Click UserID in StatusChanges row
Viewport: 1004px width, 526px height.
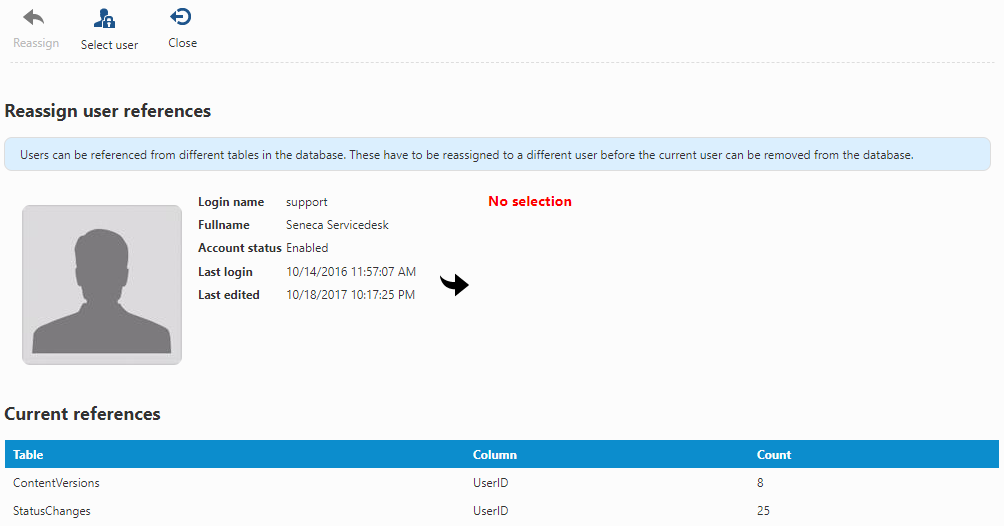tap(490, 511)
